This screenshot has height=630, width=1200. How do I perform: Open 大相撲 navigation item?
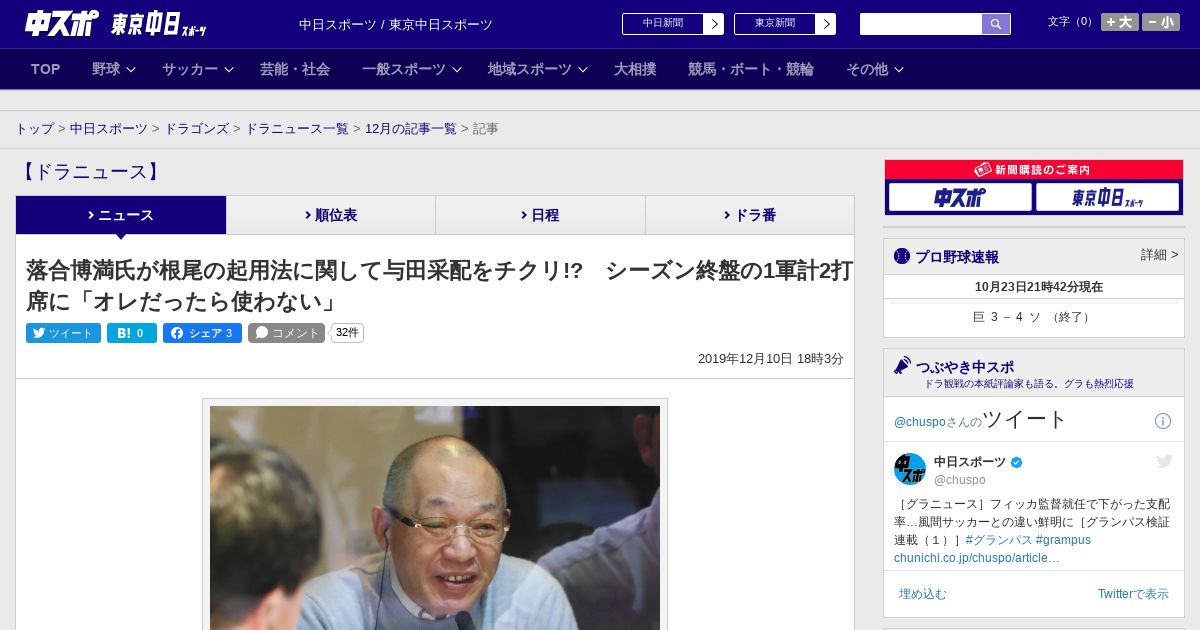pyautogui.click(x=635, y=69)
